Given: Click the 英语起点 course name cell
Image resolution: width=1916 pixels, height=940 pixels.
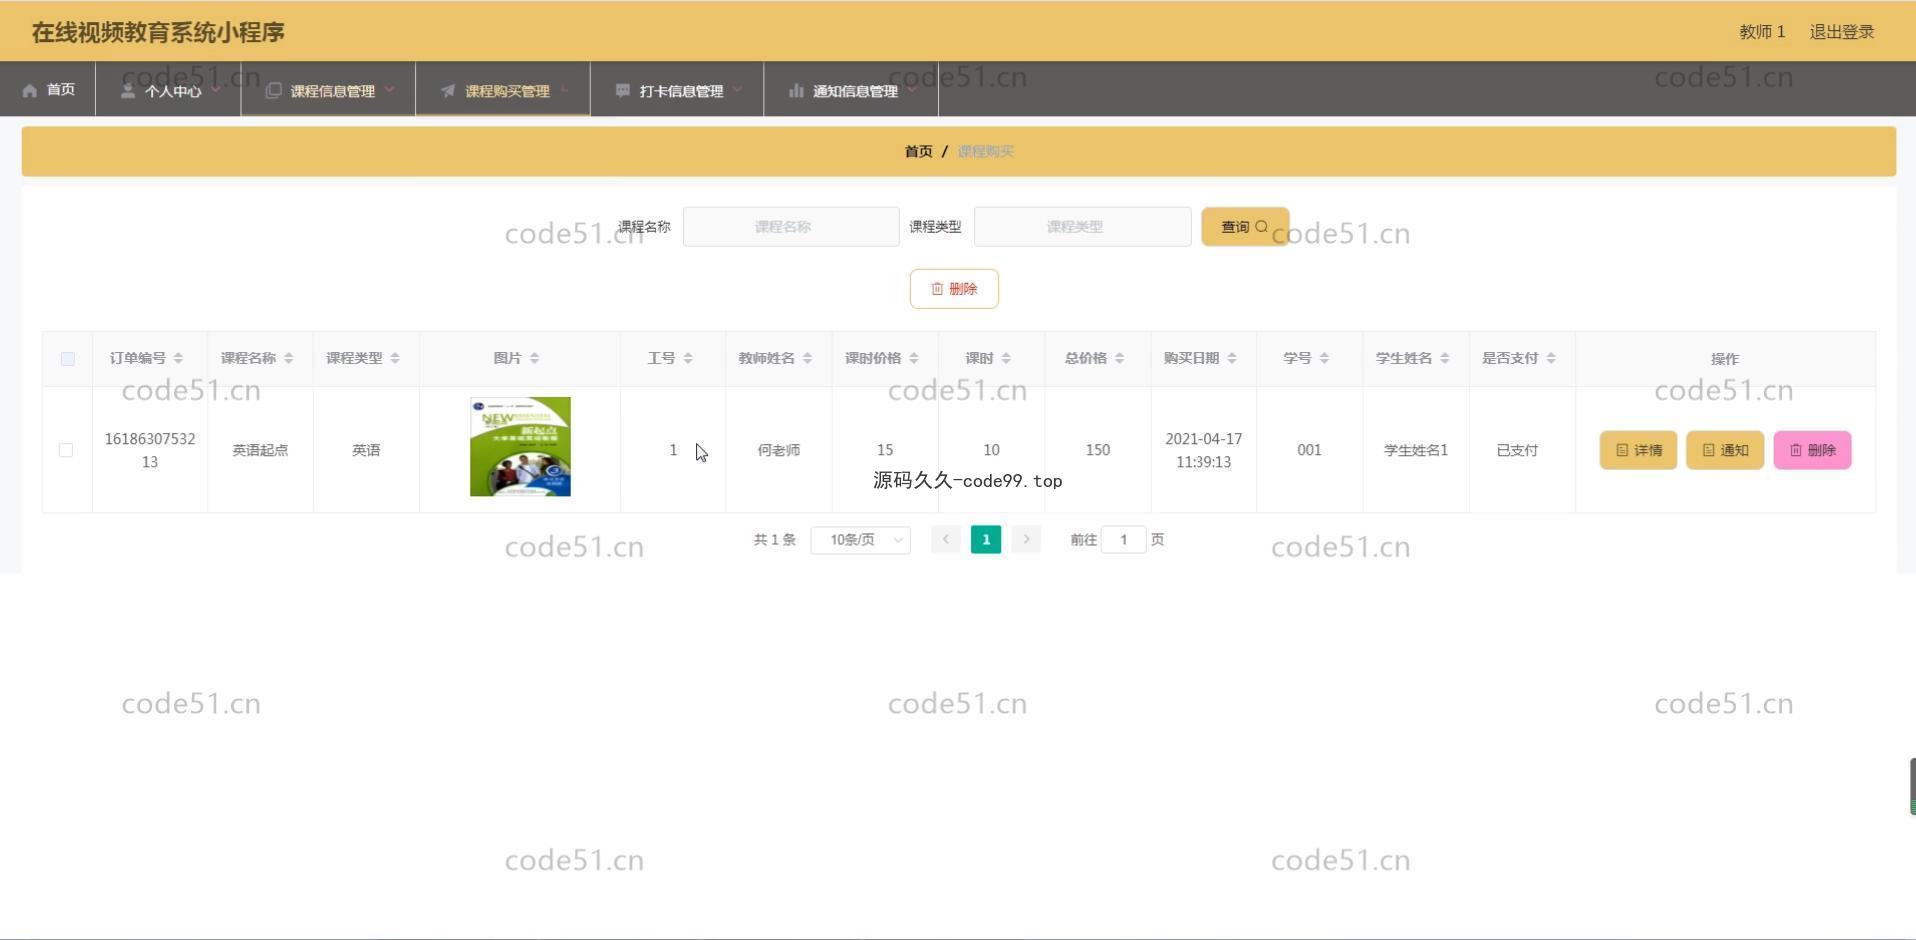Looking at the screenshot, I should [260, 450].
